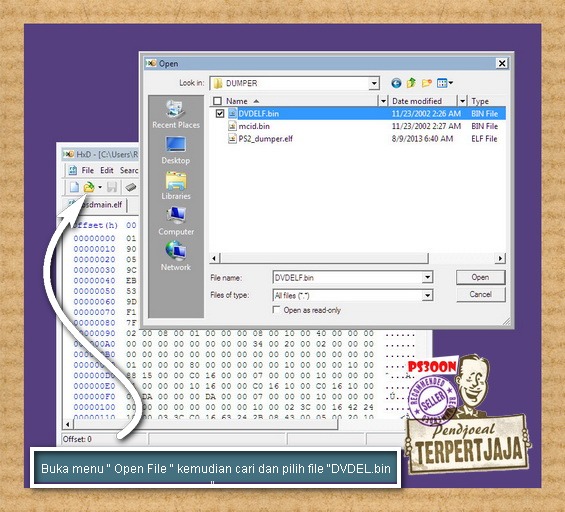Viewport: 565px width, 512px height.
Task: Open dropdown arrow beside HxD open icon
Action: click(100, 187)
